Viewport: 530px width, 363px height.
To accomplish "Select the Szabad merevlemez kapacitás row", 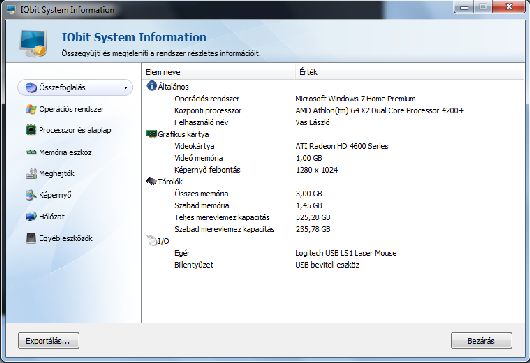I will (333, 229).
